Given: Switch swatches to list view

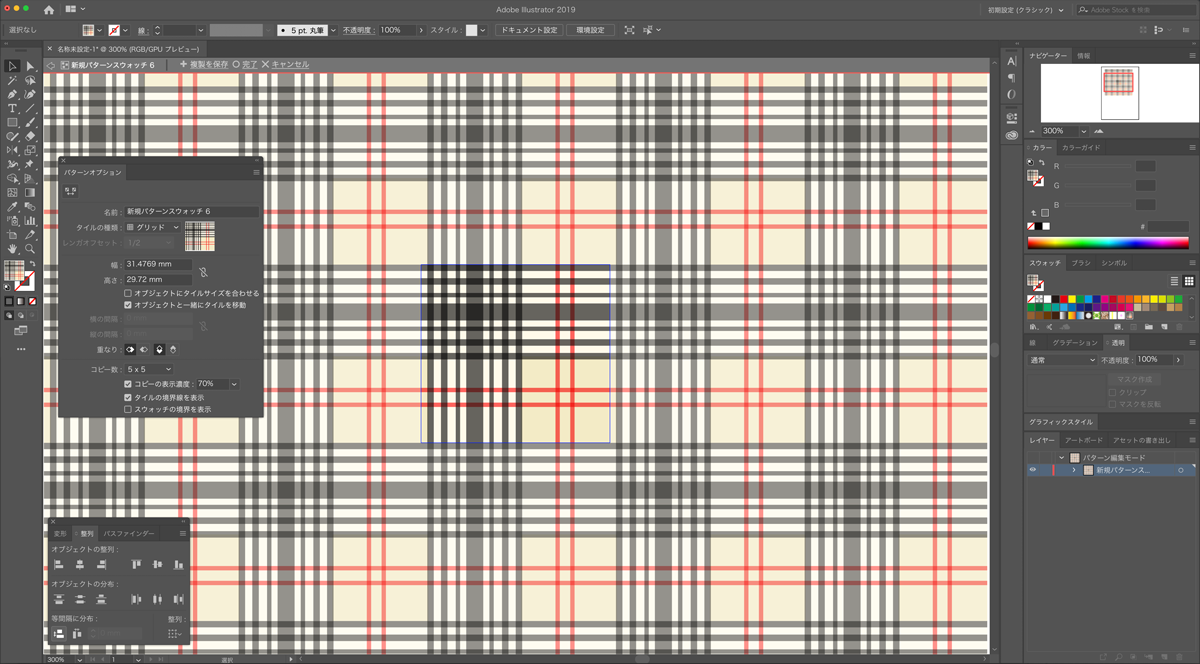Looking at the screenshot, I should click(1175, 281).
